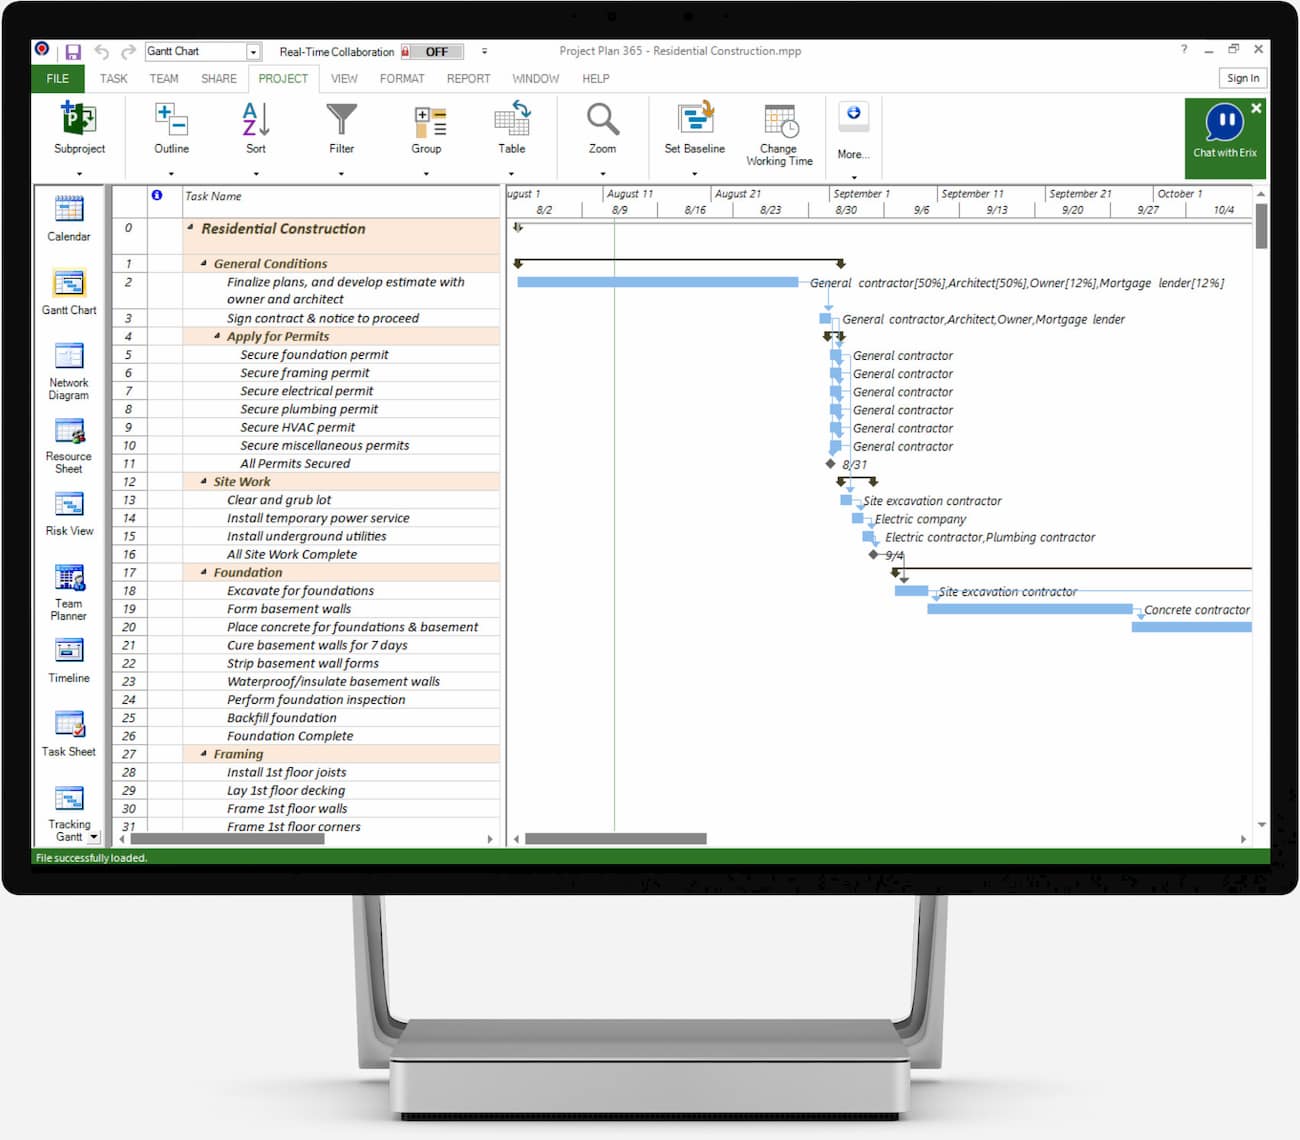Click the Help question mark icon
Viewport: 1300px width, 1140px height.
click(x=1184, y=49)
